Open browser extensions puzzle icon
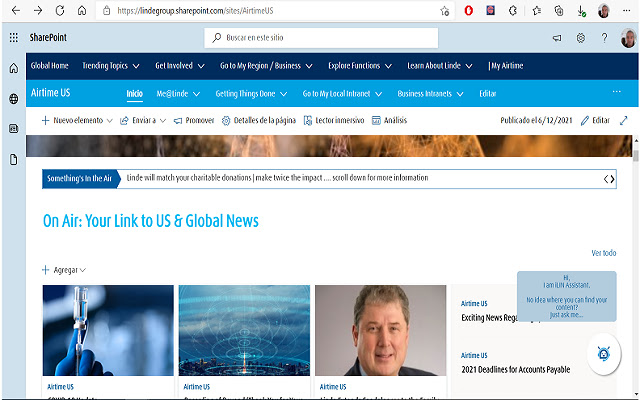This screenshot has height=400, width=640. [x=513, y=11]
